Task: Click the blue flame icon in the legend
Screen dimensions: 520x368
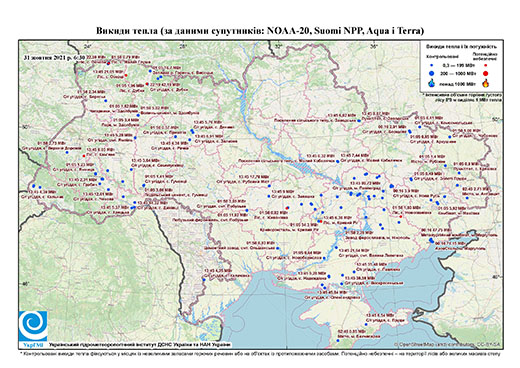Action: click(x=432, y=83)
